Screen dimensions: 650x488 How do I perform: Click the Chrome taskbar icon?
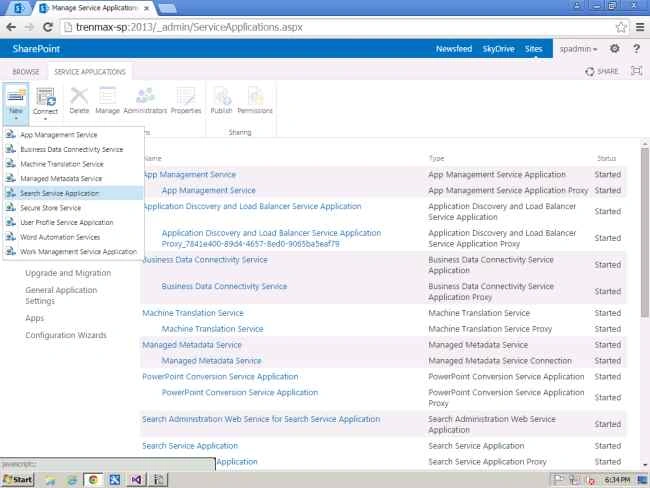tap(93, 480)
